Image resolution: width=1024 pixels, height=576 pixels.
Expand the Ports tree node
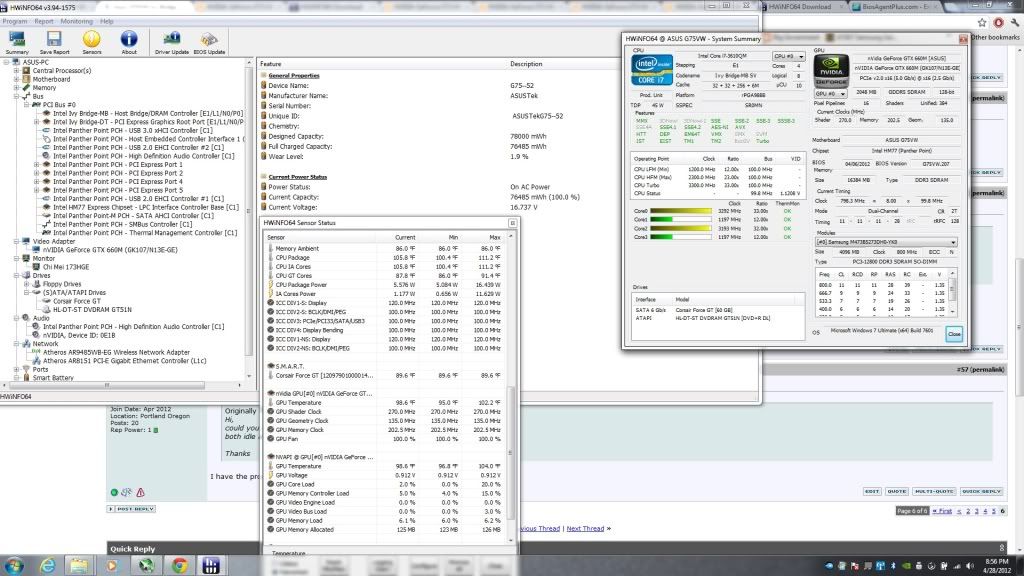click(16, 370)
